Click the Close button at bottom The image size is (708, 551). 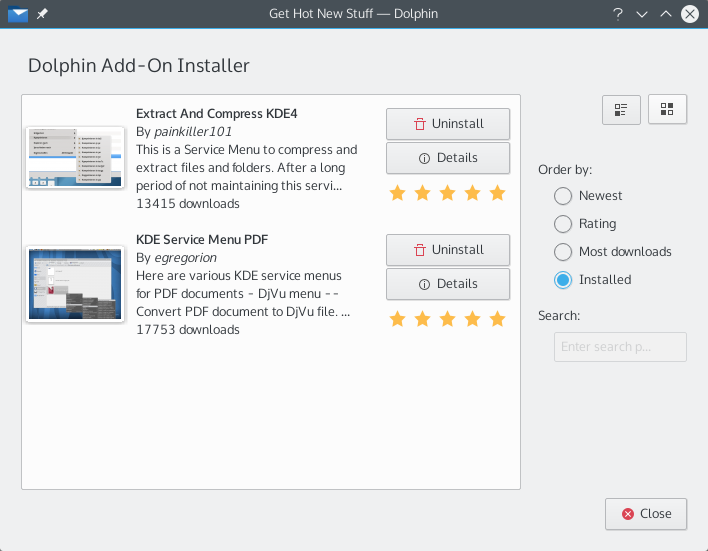[646, 514]
